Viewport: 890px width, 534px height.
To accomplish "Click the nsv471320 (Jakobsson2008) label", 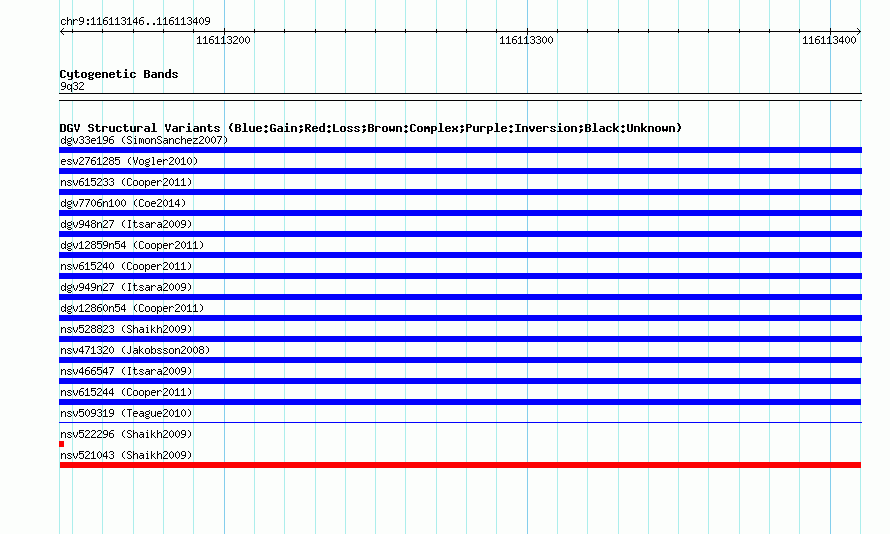I will click(x=135, y=350).
